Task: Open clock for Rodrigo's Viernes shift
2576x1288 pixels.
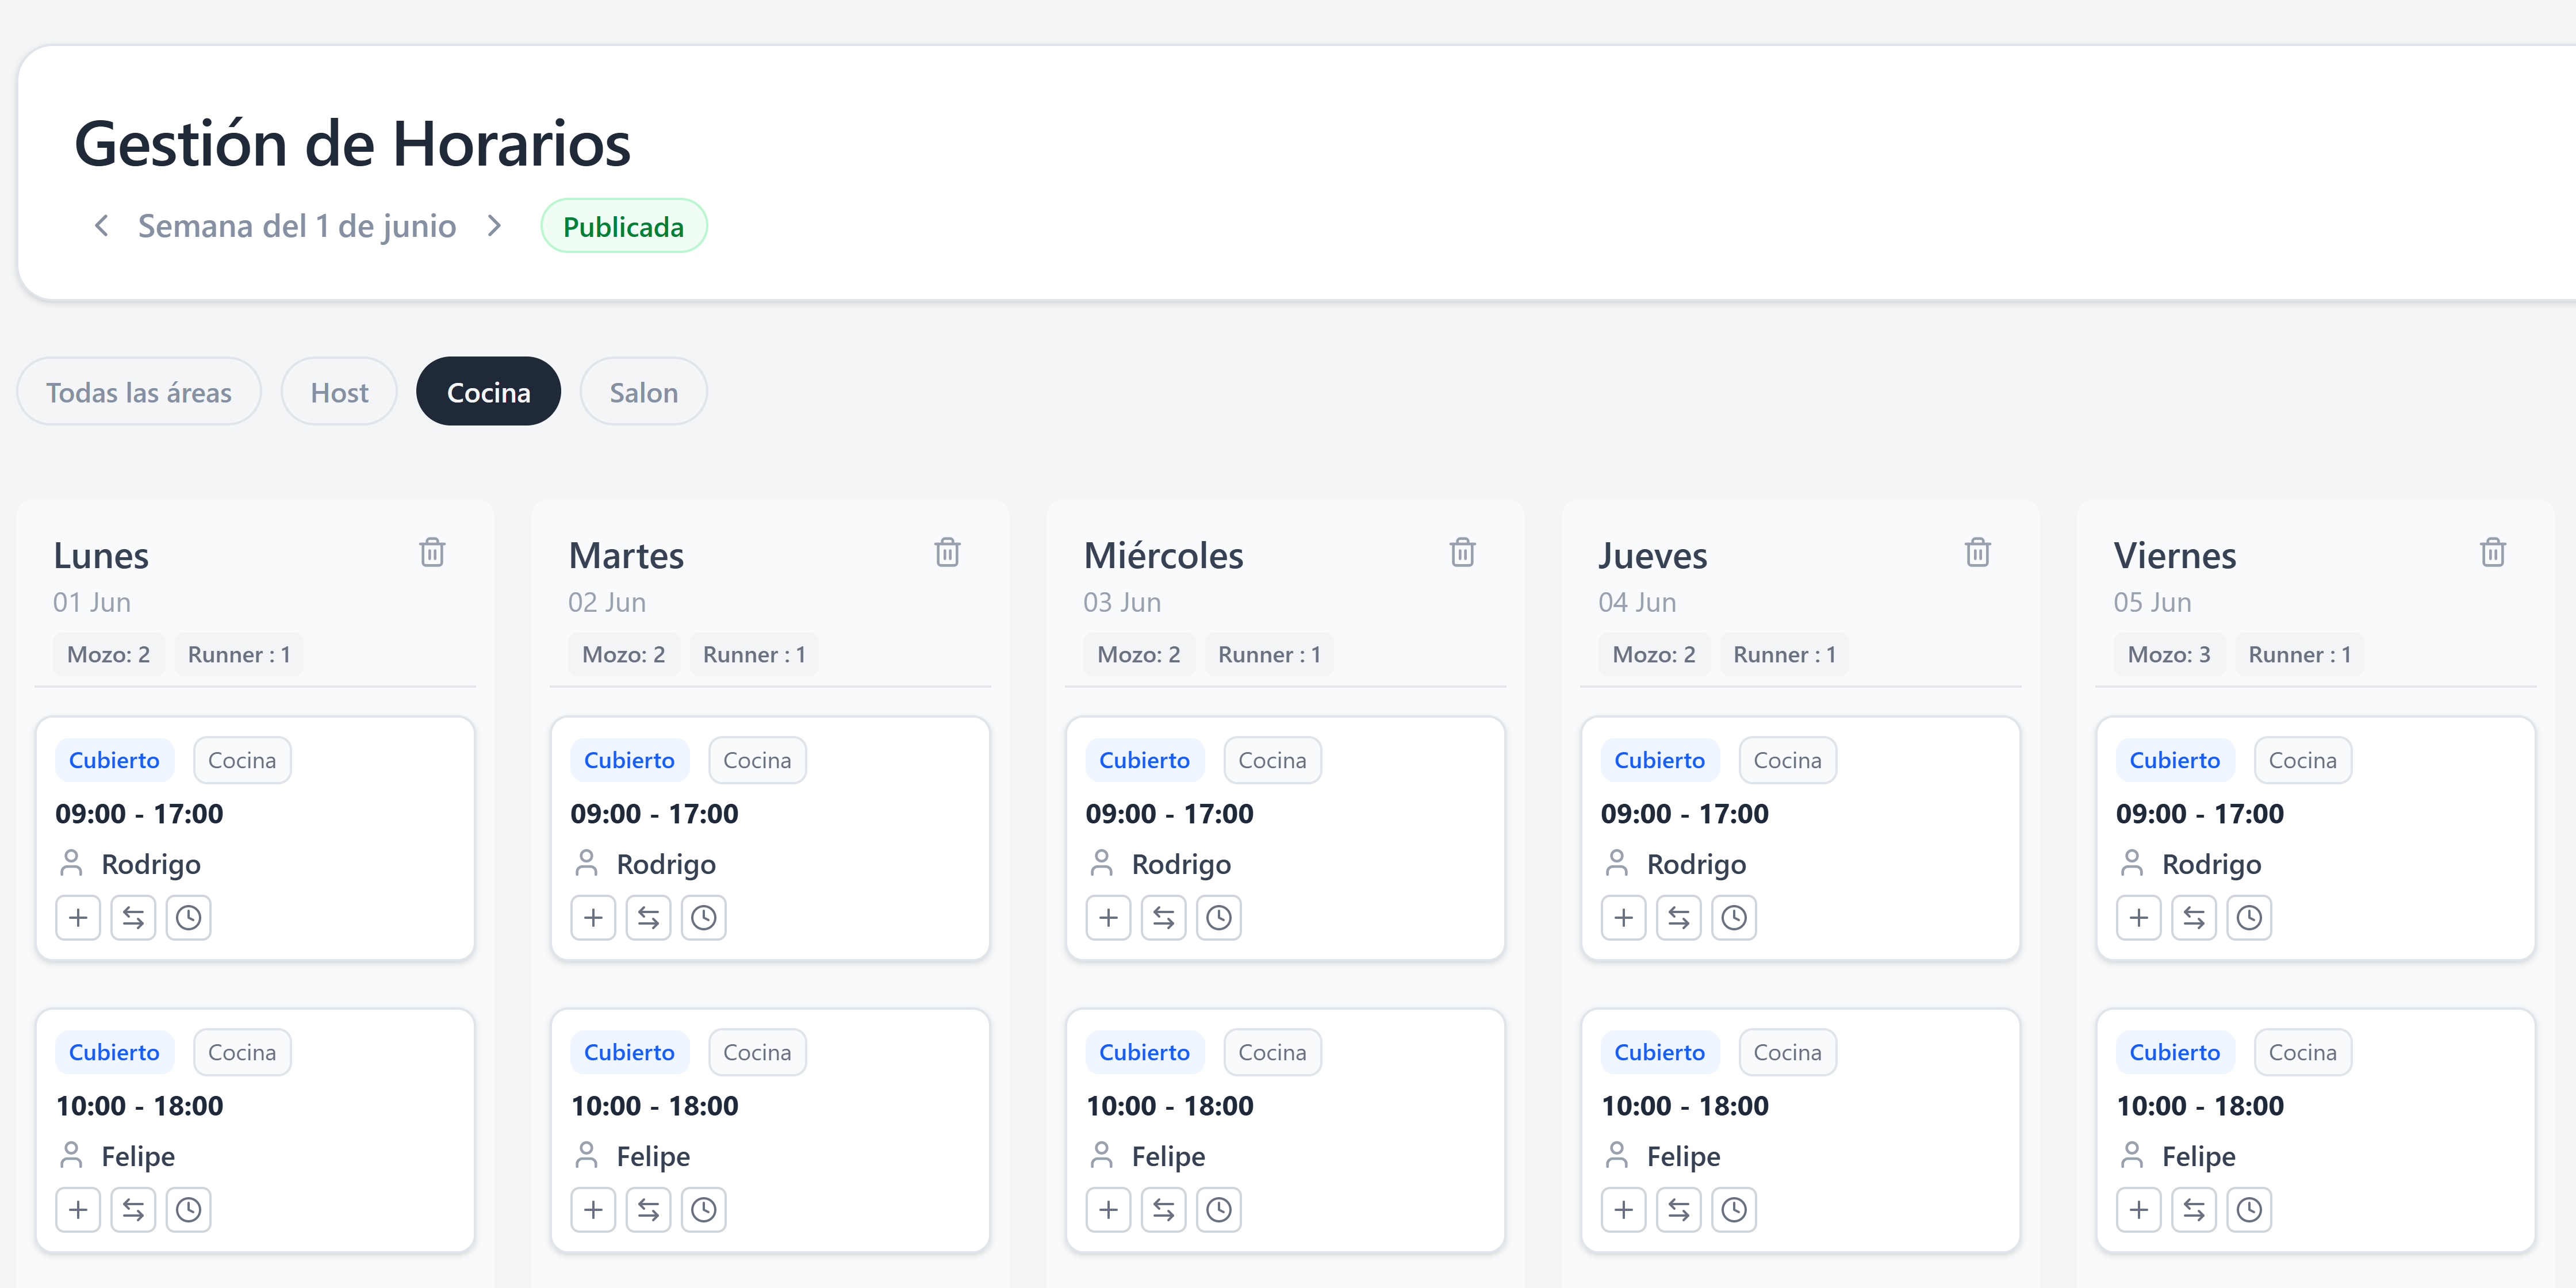Action: (2248, 917)
